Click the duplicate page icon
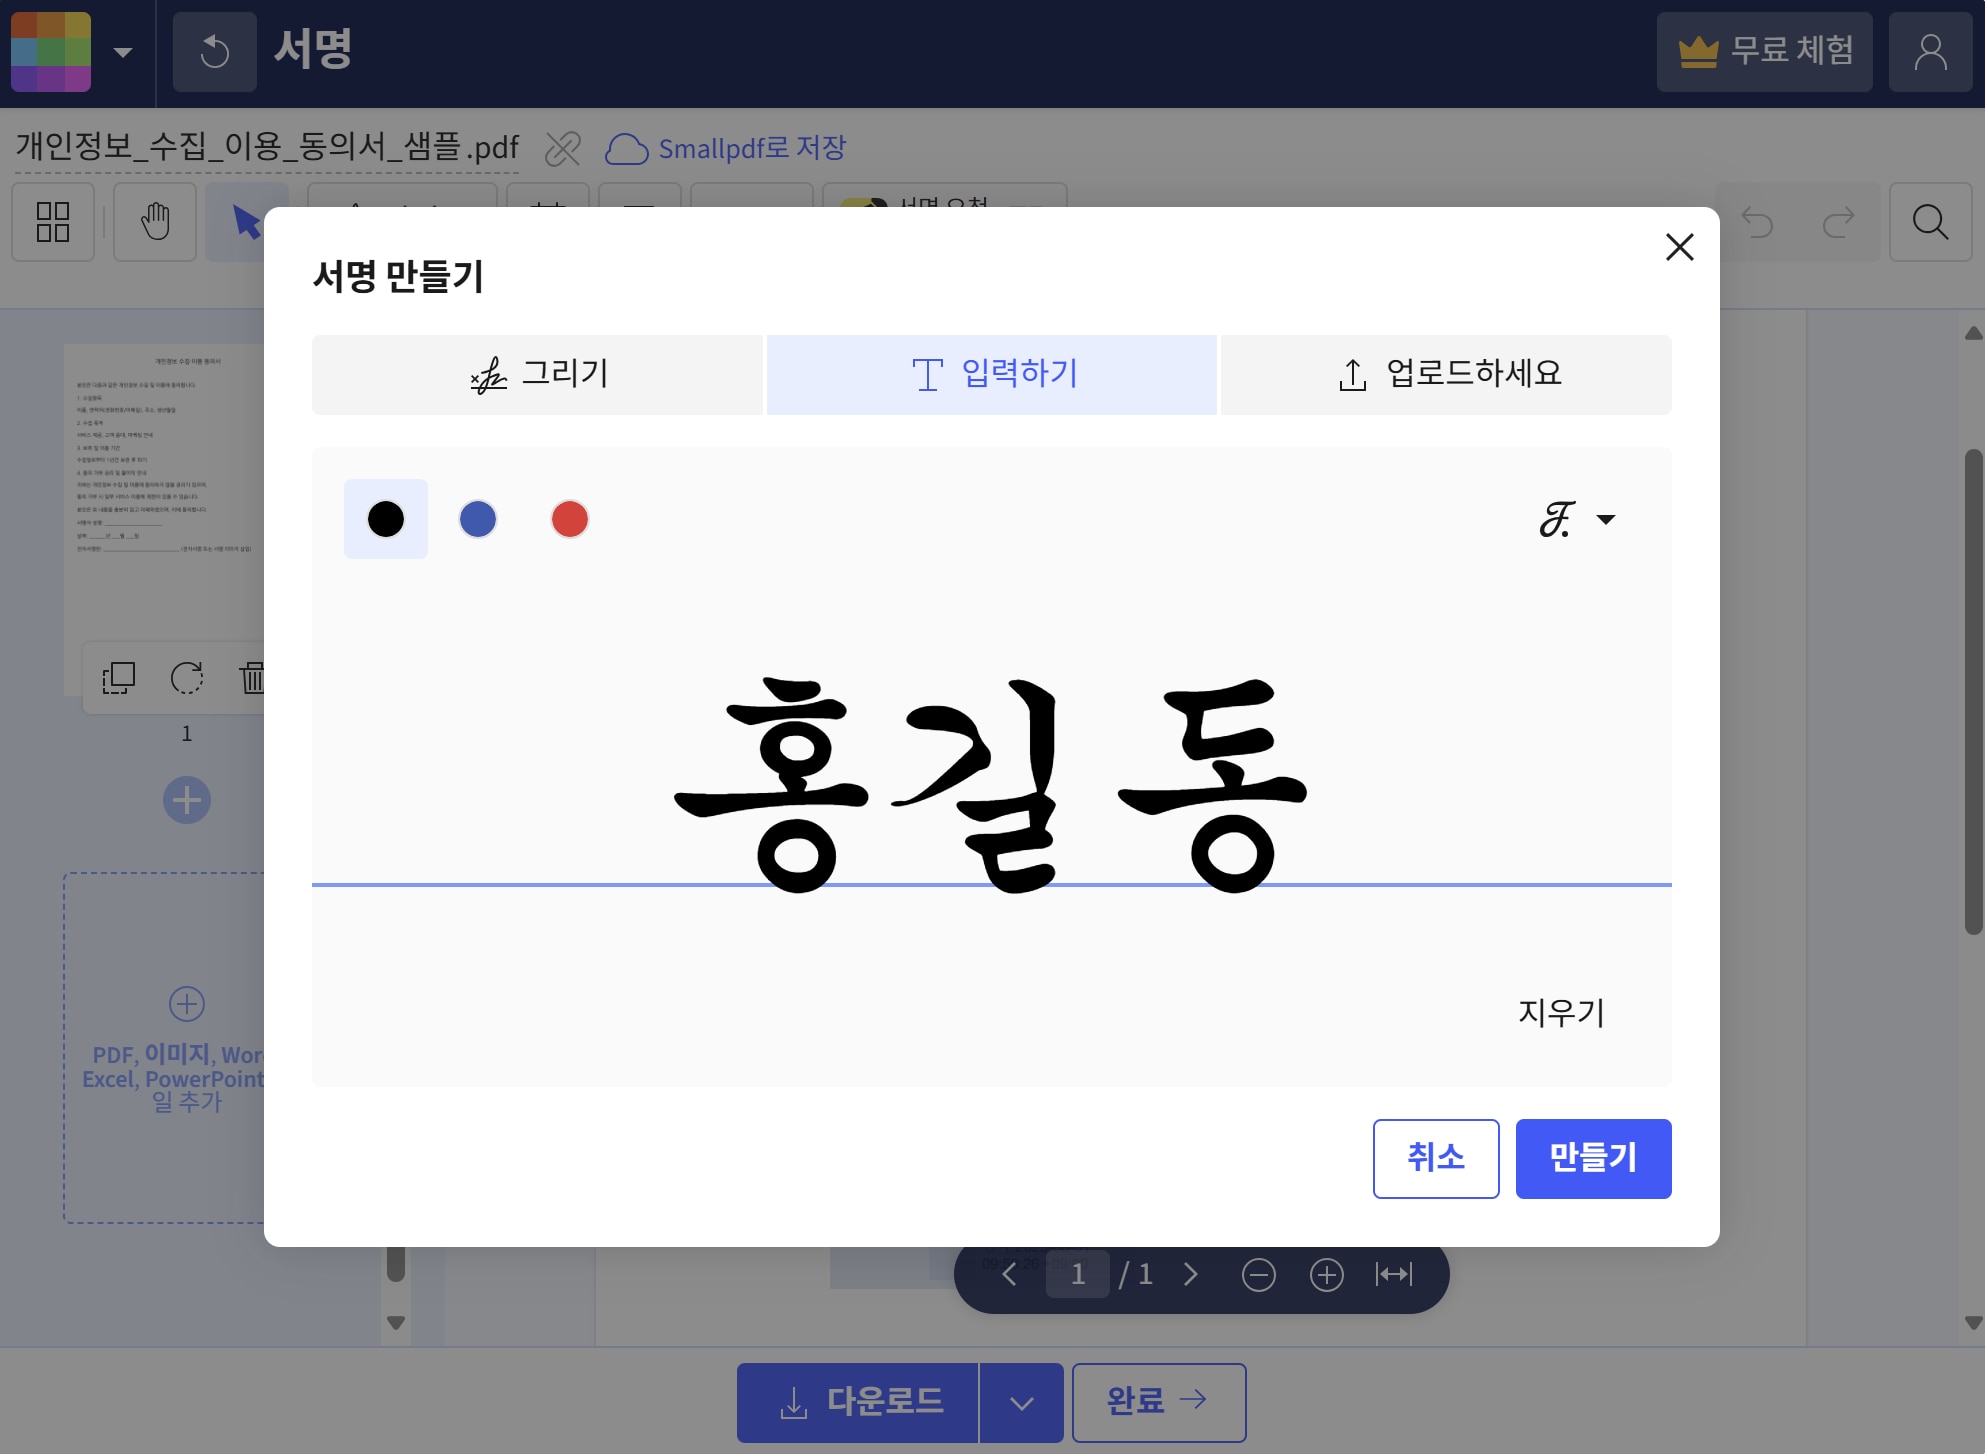Screen dimensions: 1985x1454 pos(118,678)
